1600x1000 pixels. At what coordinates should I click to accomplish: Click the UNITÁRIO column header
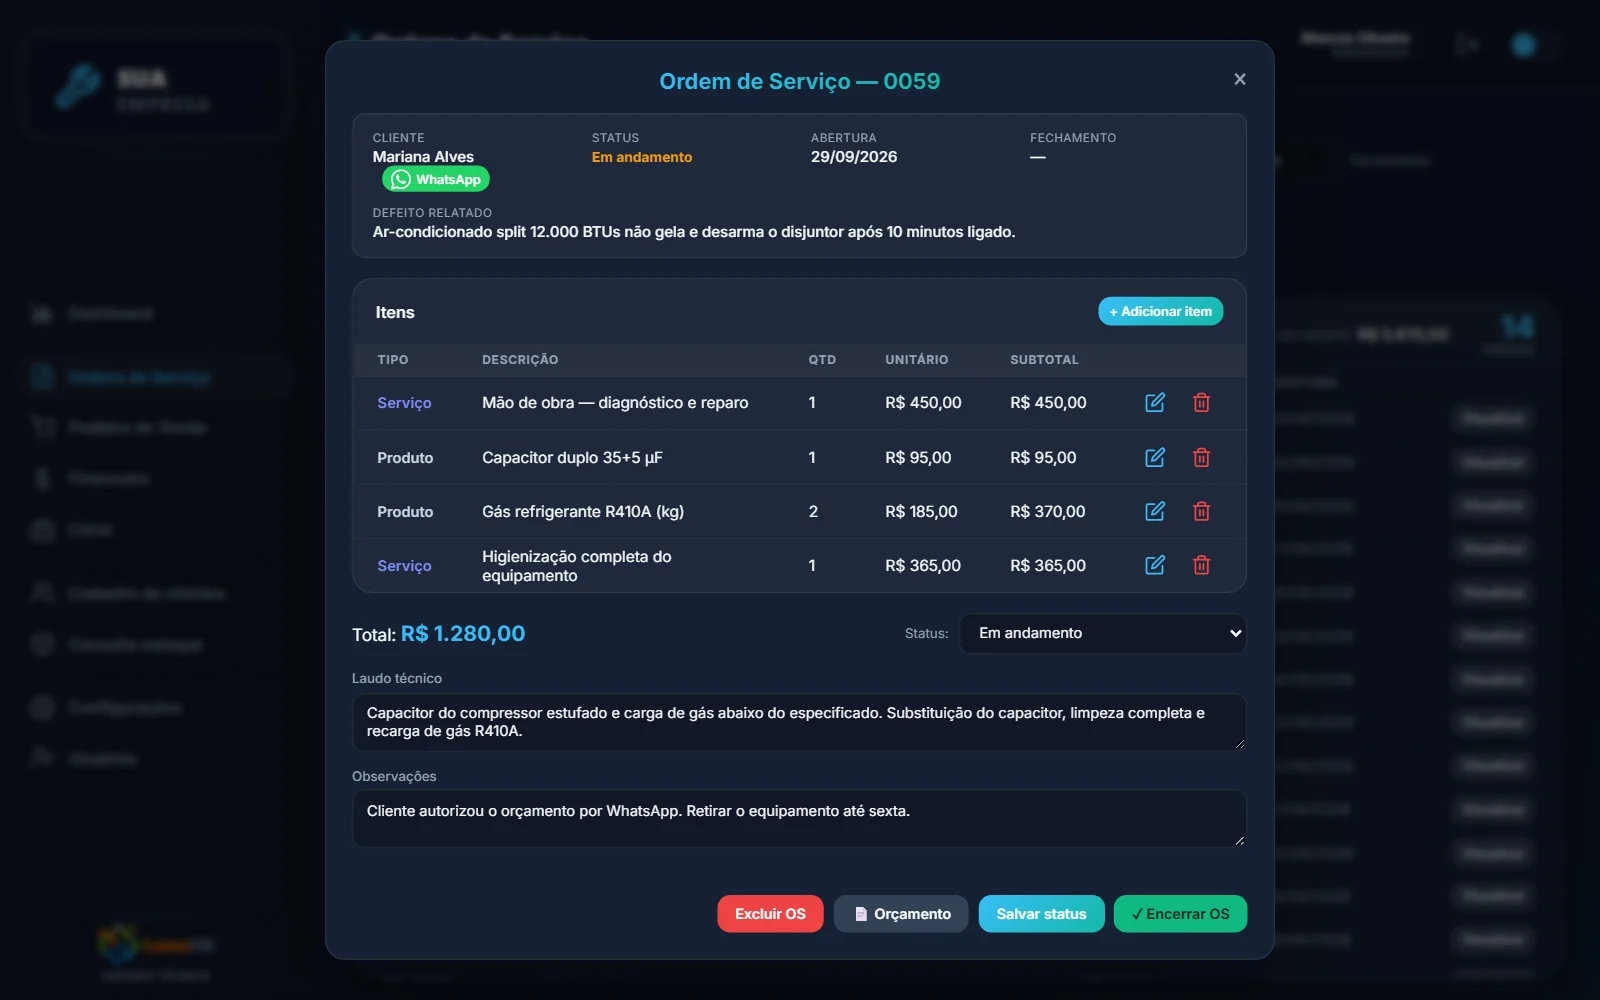[916, 360]
